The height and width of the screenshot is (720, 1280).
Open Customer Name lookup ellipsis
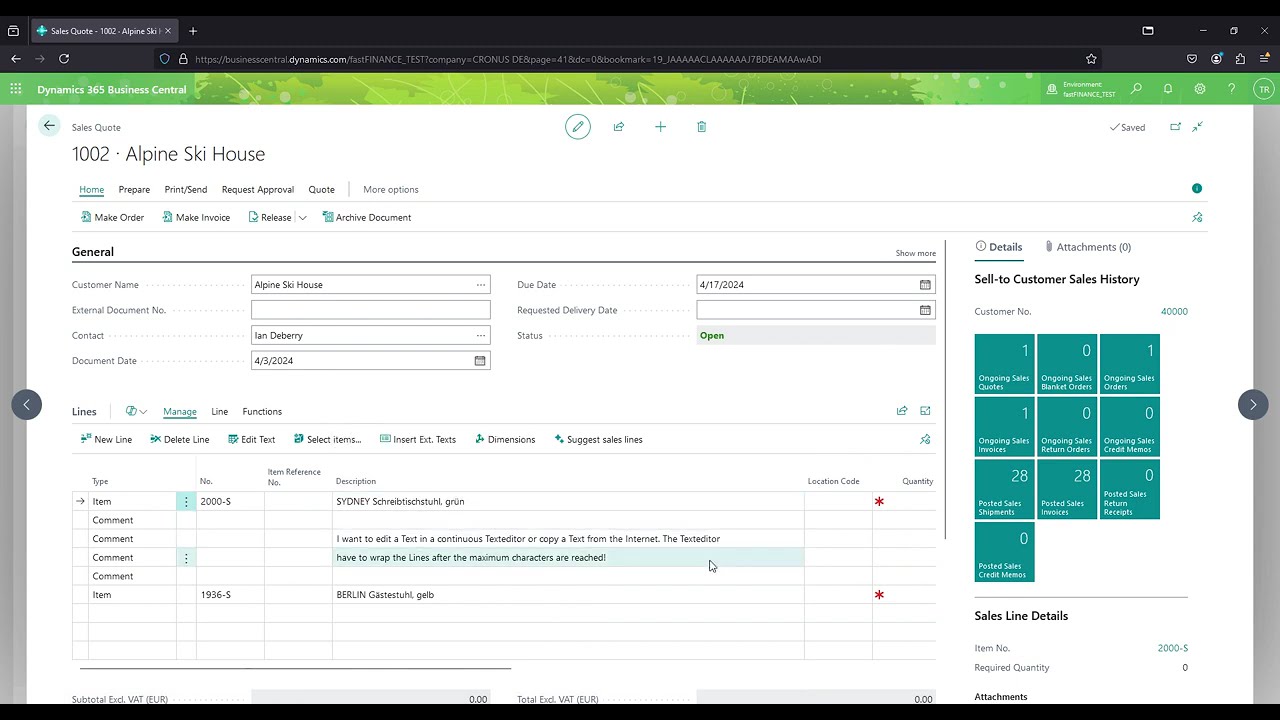tap(481, 285)
